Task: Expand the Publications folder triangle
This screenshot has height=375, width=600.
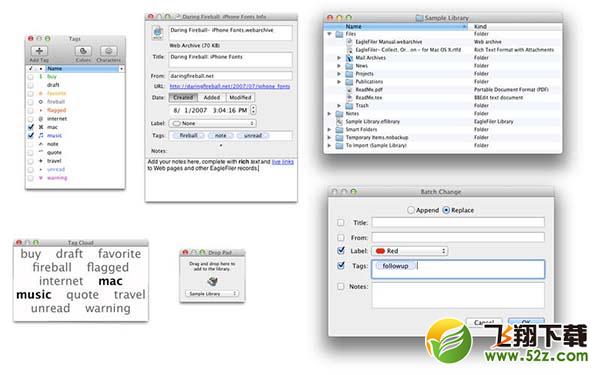Action: coord(339,82)
